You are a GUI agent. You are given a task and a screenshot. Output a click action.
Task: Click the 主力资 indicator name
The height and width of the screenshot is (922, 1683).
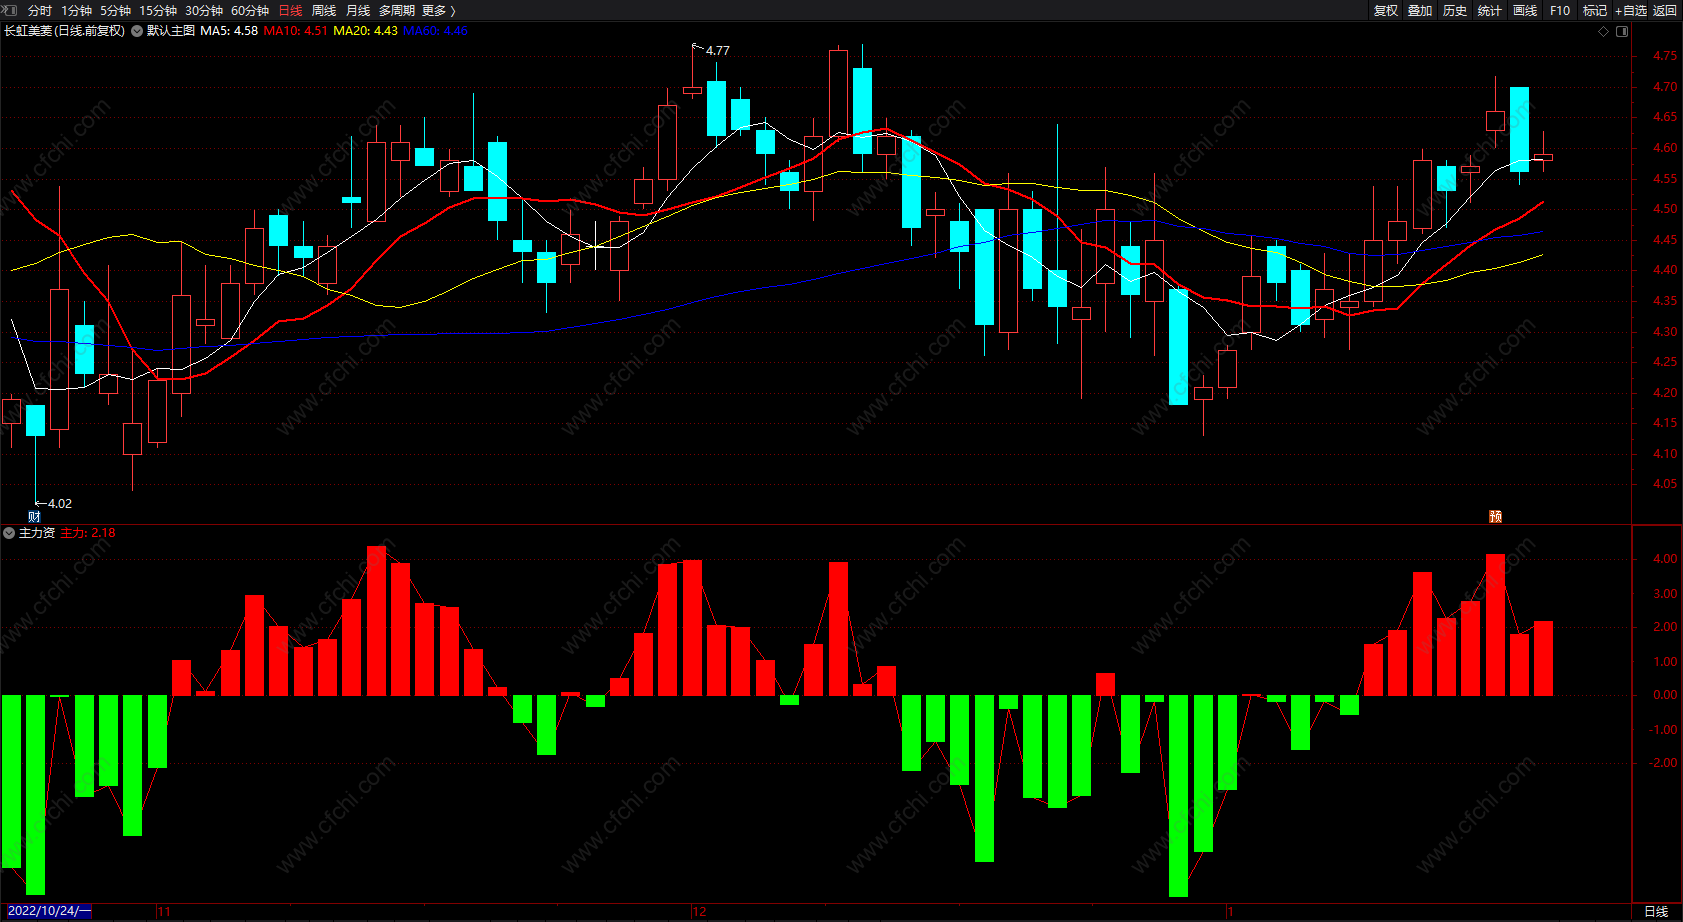[37, 533]
